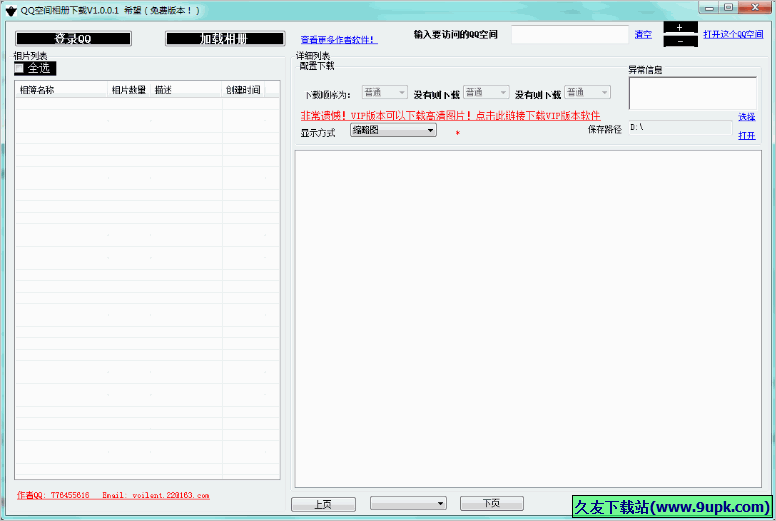Click the 打开 folder link
Image resolution: width=776 pixels, height=521 pixels.
[x=747, y=135]
